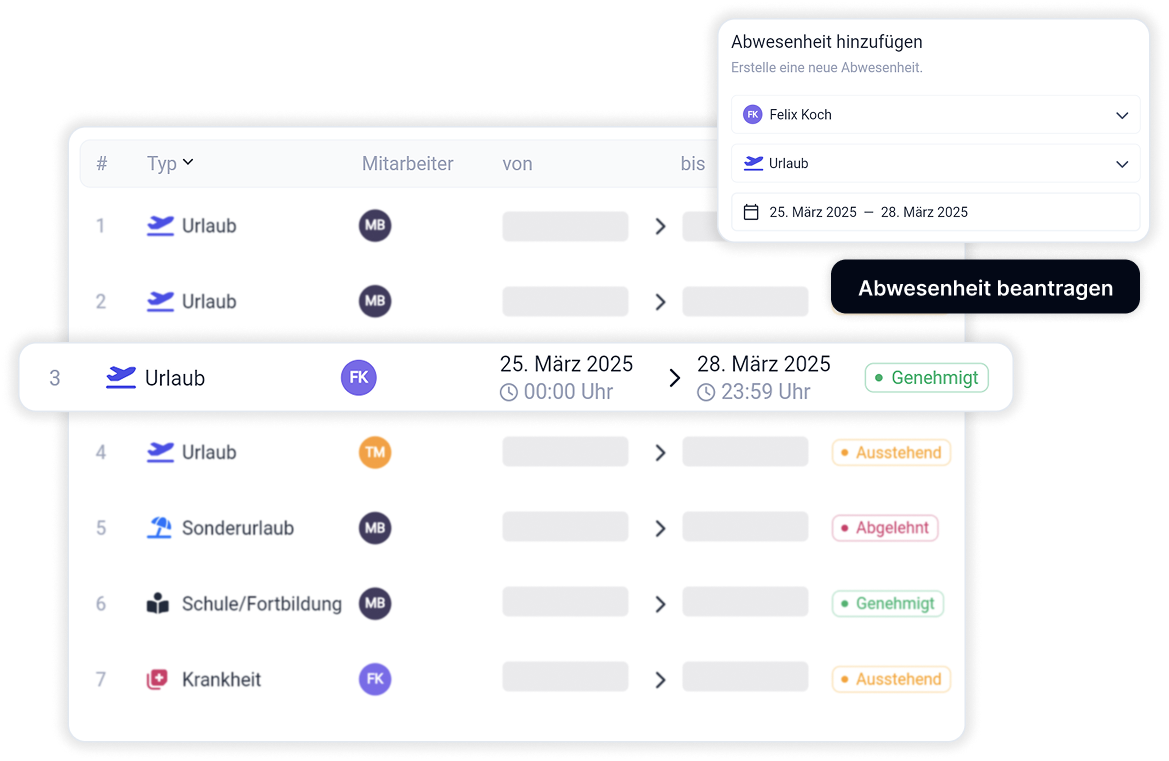Click the orange TM employee avatar
Viewport: 1169px width, 761px height.
375,453
